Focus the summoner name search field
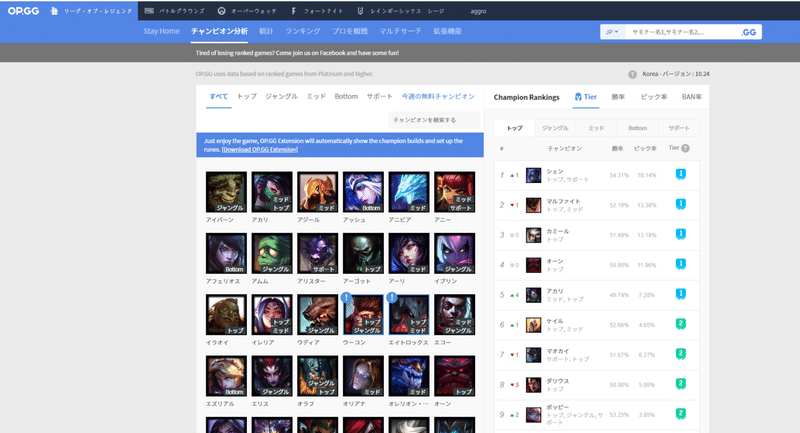800x433 pixels. [x=682, y=32]
